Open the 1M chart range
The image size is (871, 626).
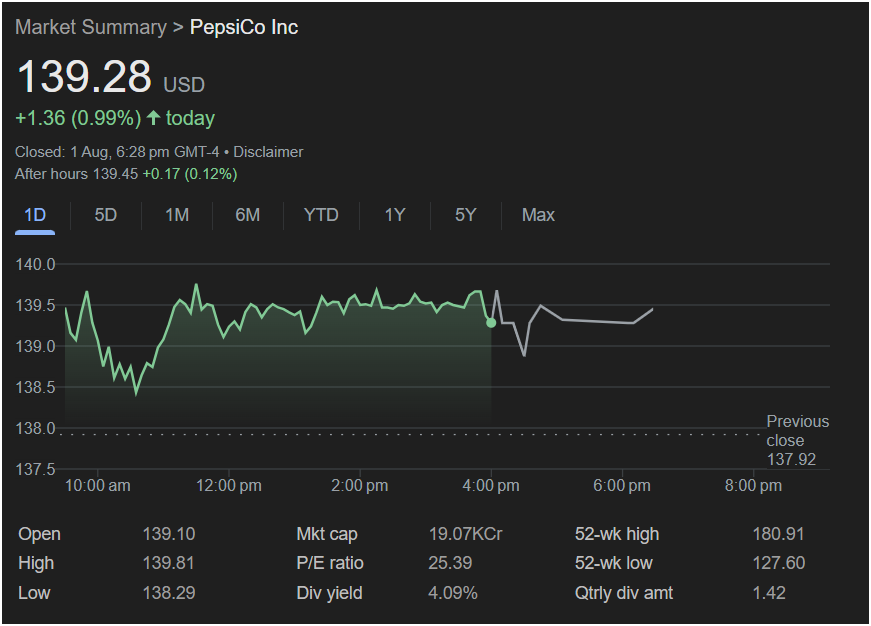[177, 216]
